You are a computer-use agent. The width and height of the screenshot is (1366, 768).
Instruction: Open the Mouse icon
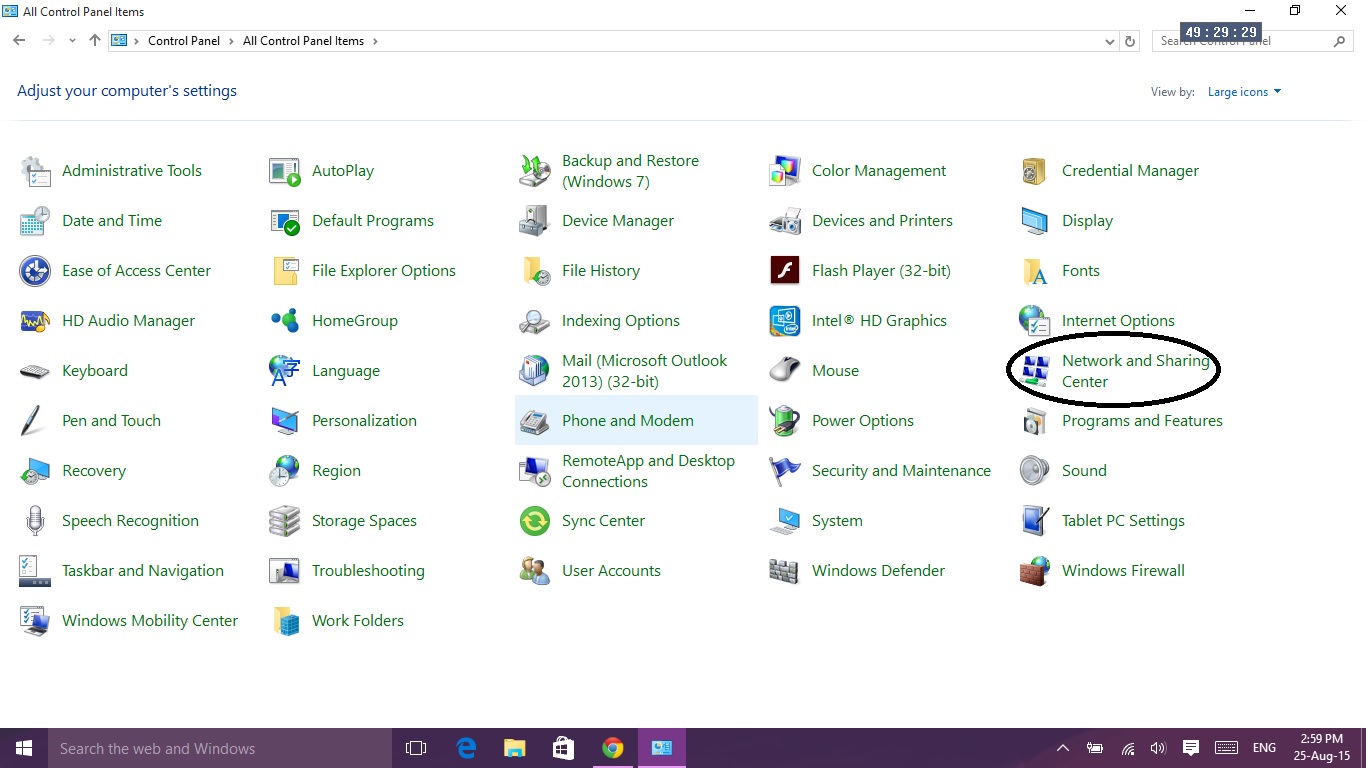click(x=785, y=371)
